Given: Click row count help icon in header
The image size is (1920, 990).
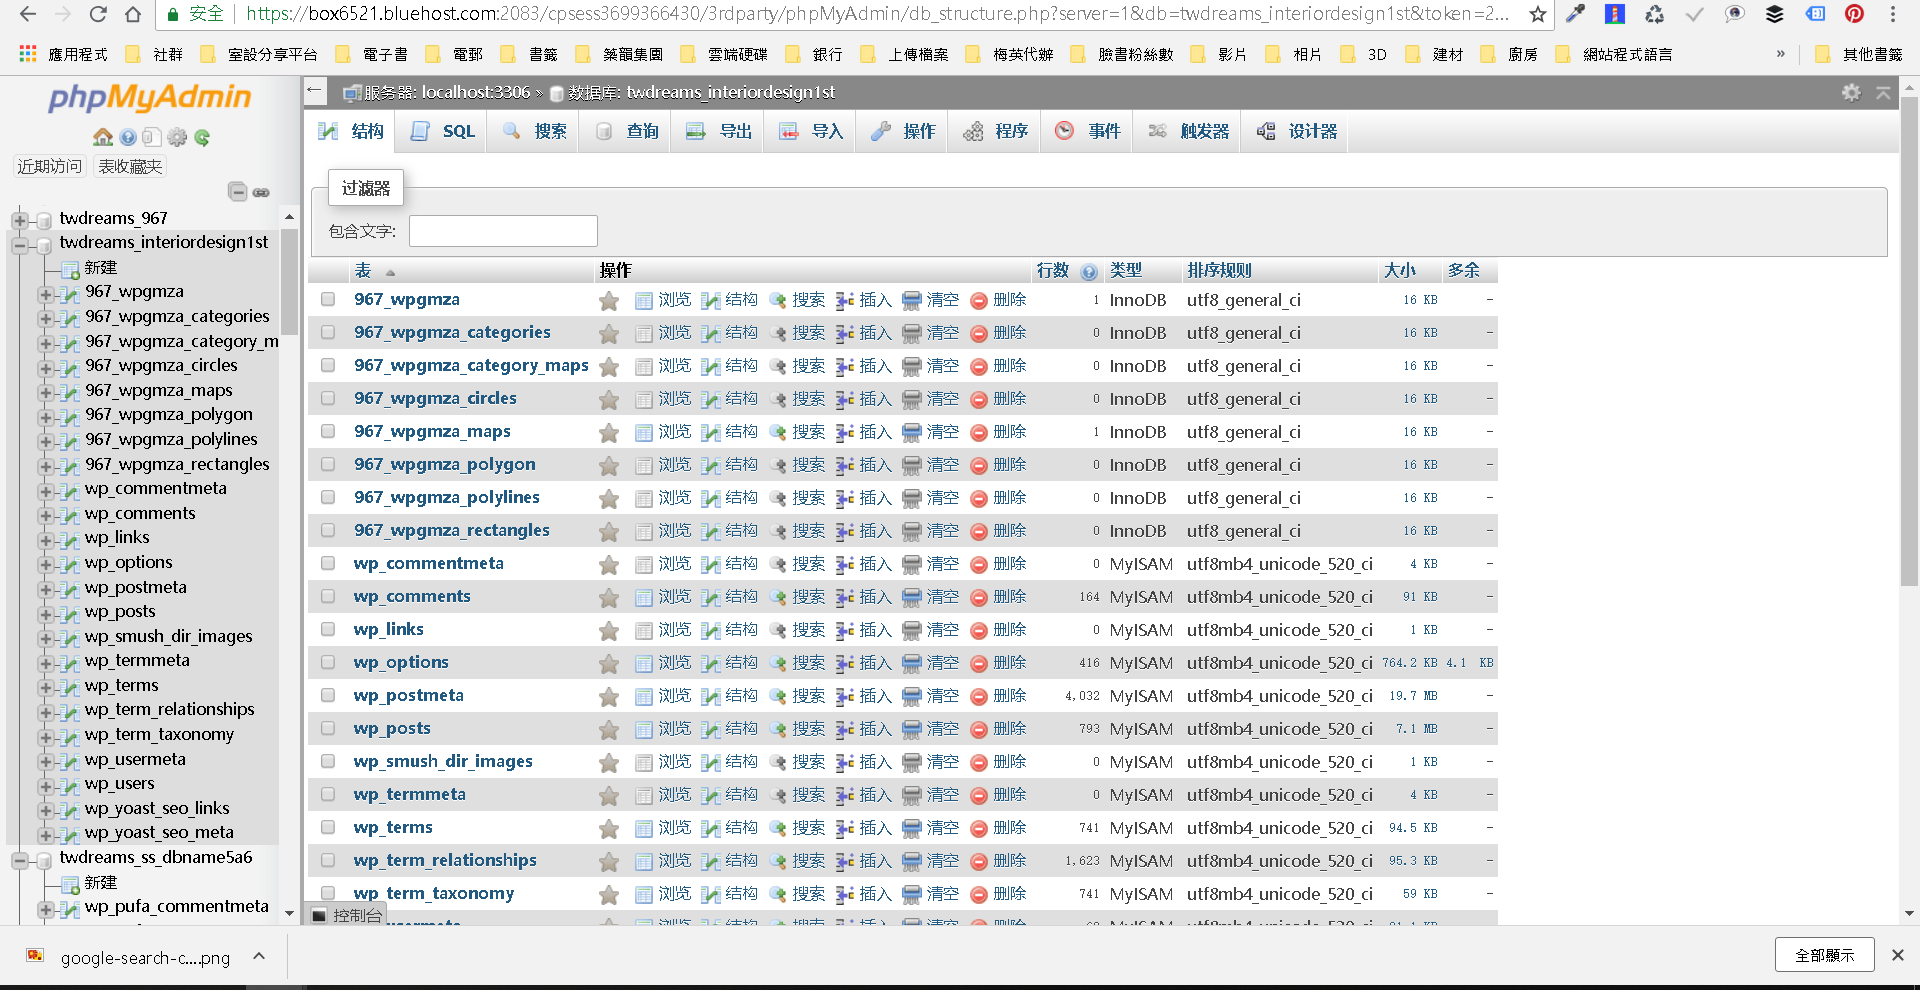Looking at the screenshot, I should tap(1089, 271).
